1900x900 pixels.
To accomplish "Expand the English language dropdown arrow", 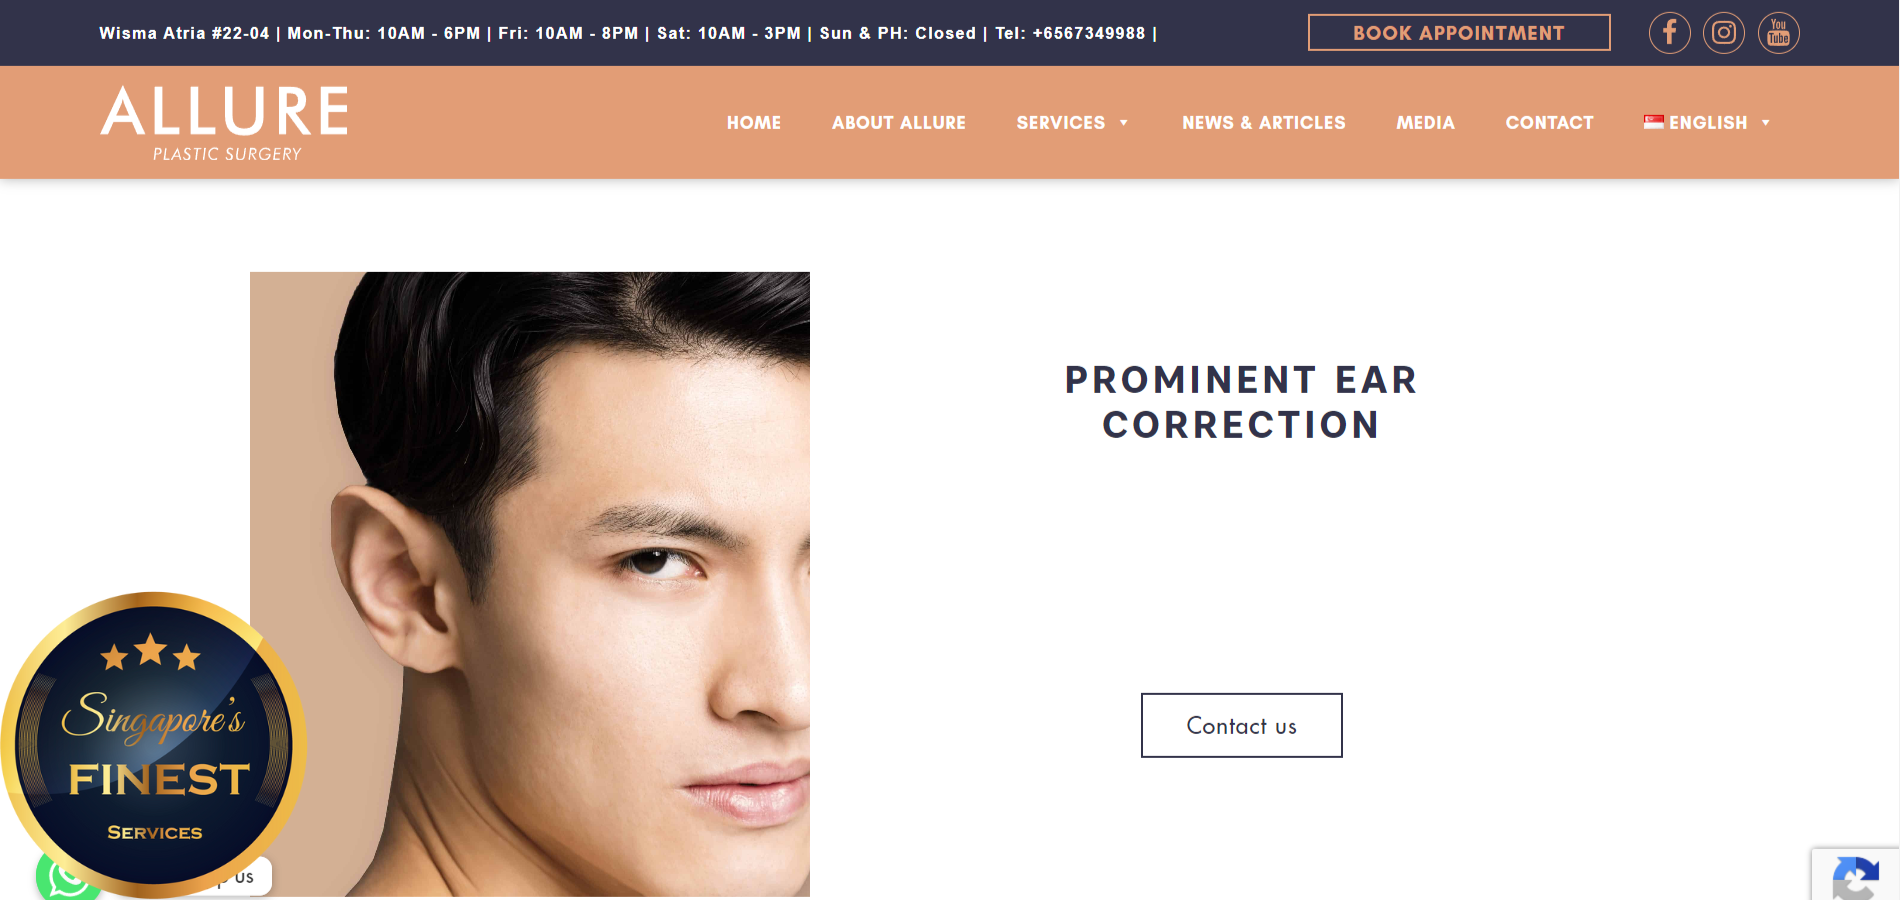I will [1765, 123].
